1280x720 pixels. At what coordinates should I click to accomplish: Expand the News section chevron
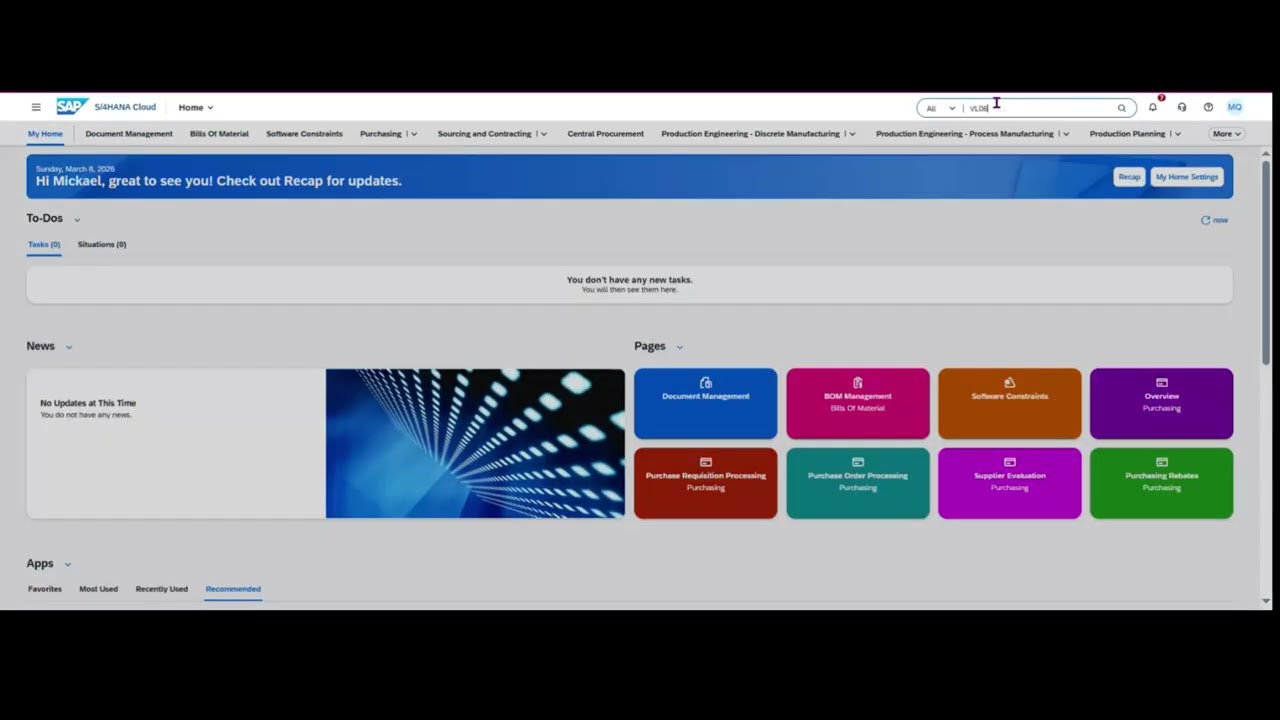[69, 347]
